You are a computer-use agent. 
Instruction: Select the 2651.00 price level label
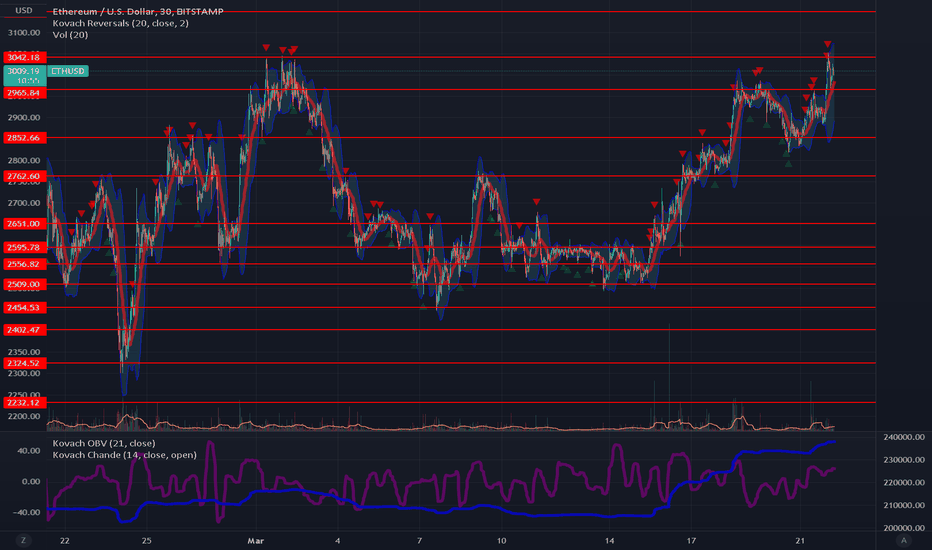(24, 224)
